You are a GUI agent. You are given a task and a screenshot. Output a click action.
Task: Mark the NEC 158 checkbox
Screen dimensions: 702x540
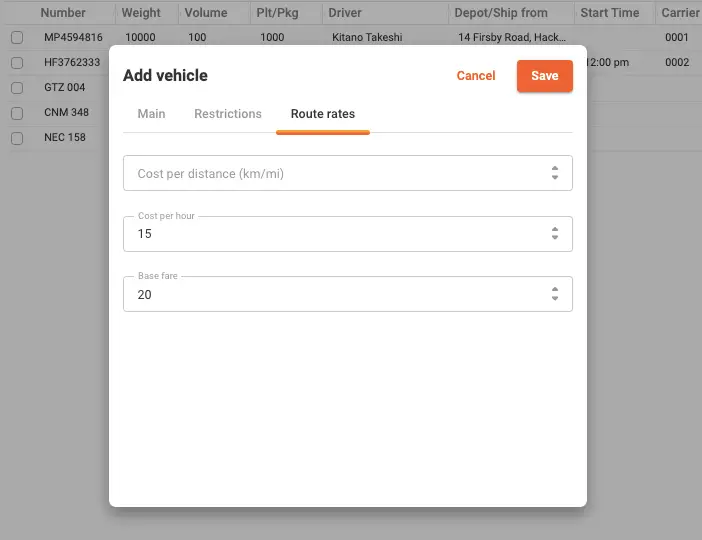17,138
